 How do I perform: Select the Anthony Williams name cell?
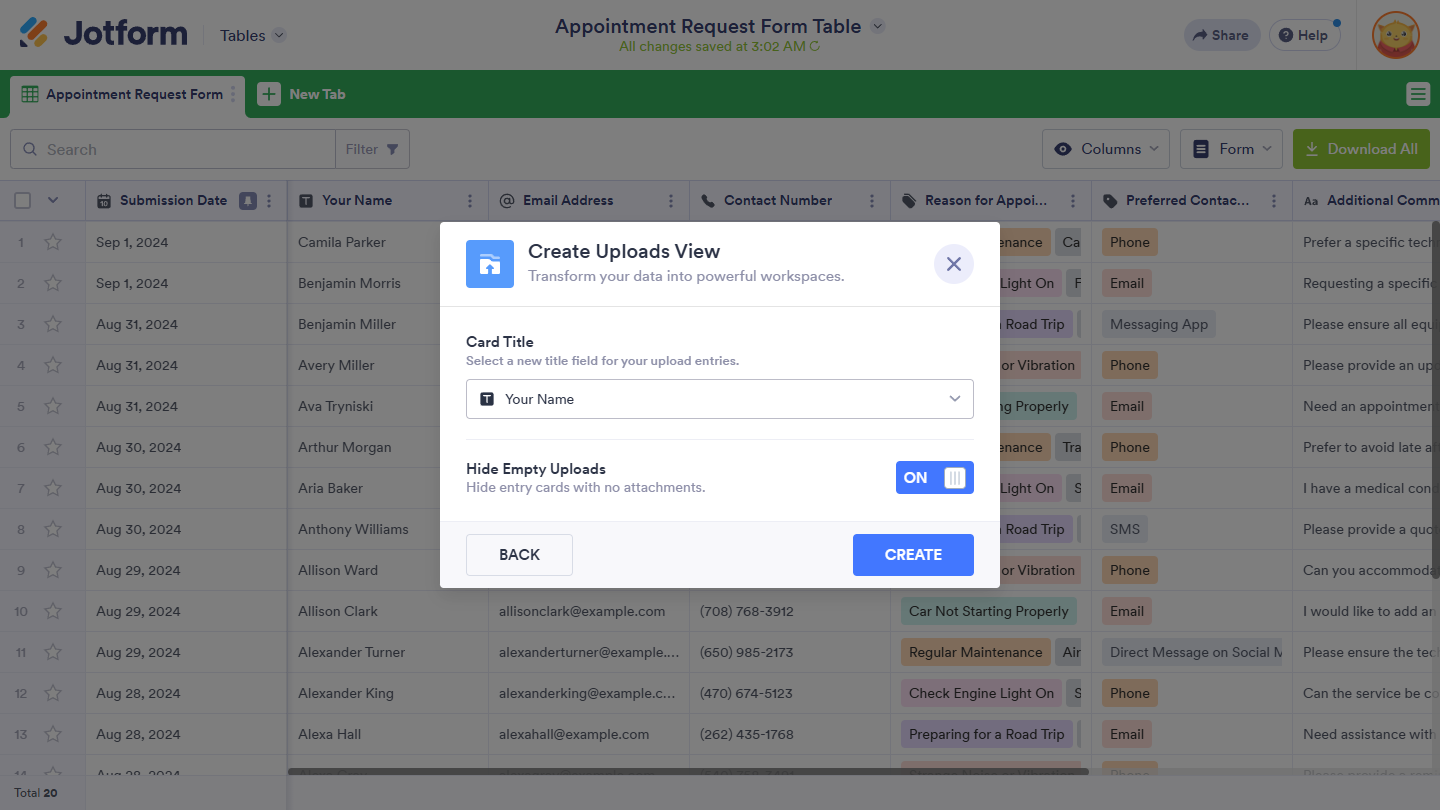(x=387, y=529)
